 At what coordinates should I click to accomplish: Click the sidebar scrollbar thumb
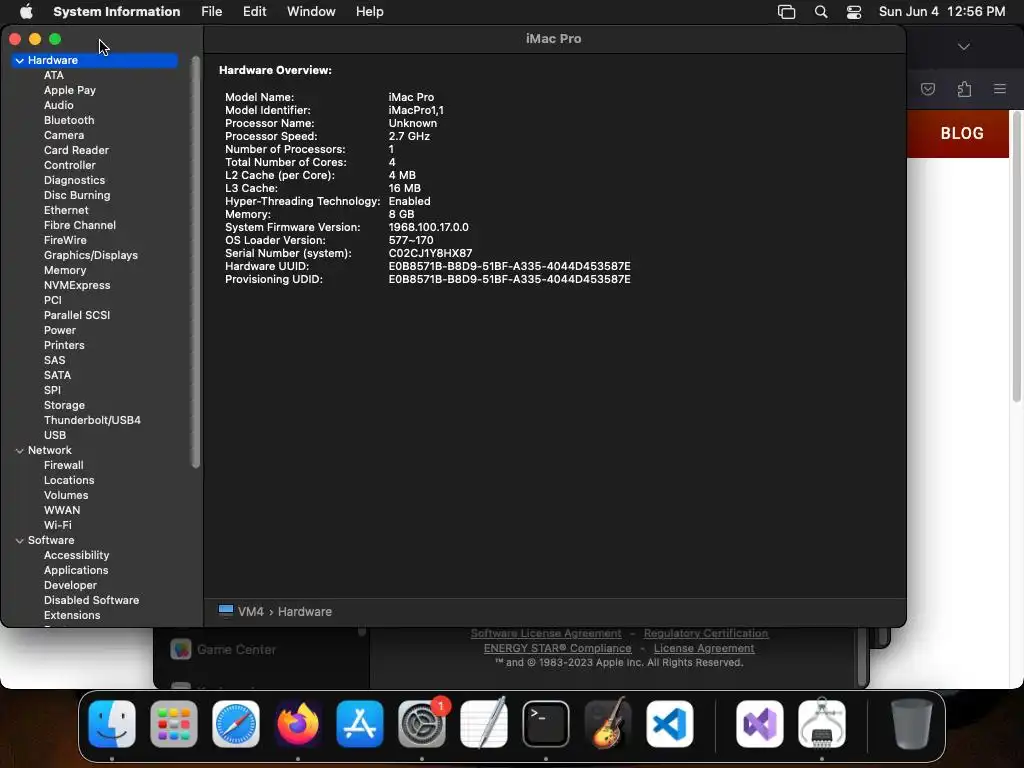click(195, 261)
